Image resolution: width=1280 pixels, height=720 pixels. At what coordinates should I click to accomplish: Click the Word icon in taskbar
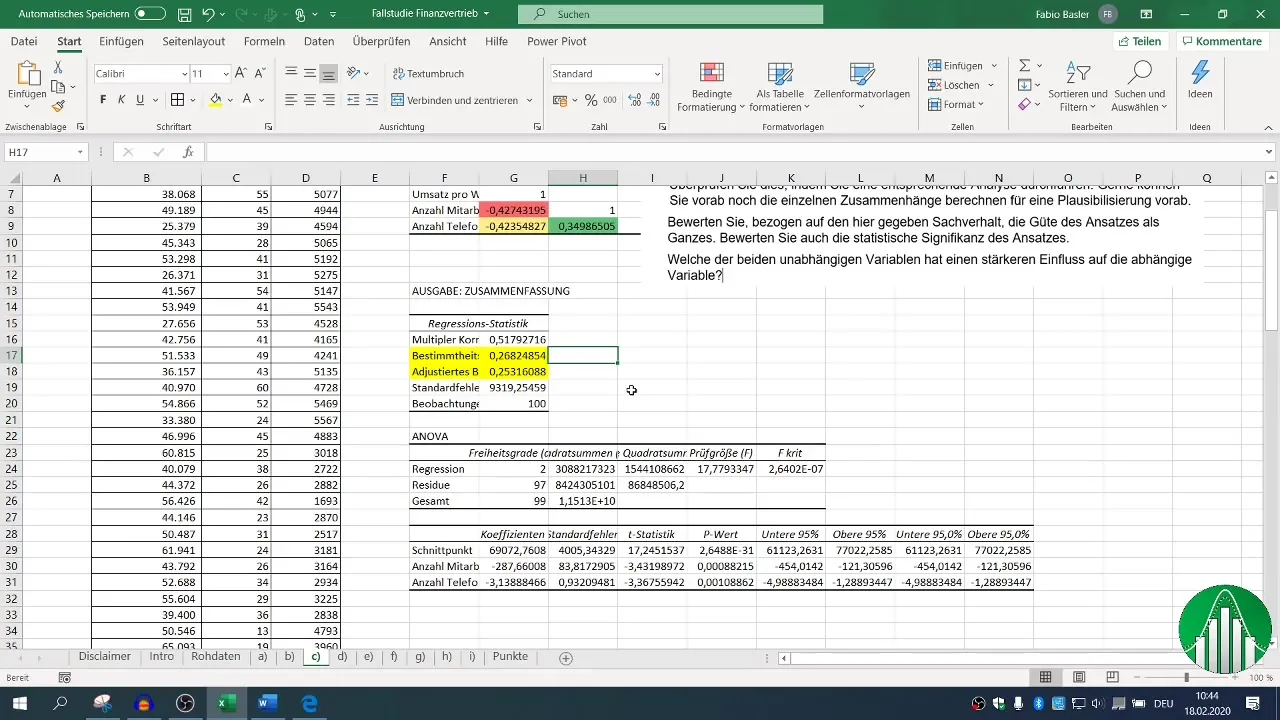[x=267, y=703]
